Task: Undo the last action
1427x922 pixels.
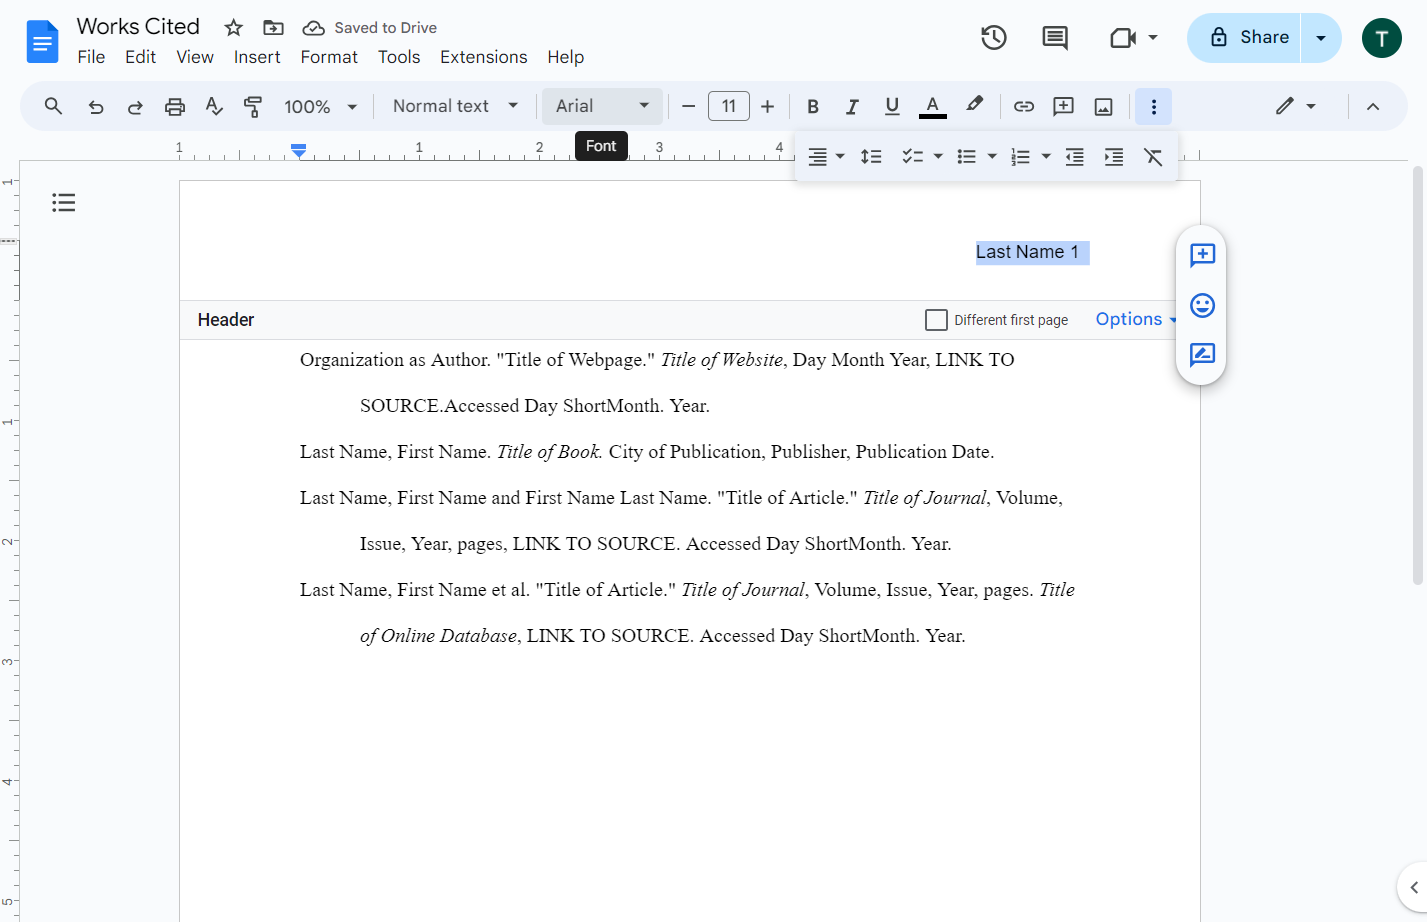Action: [x=96, y=106]
